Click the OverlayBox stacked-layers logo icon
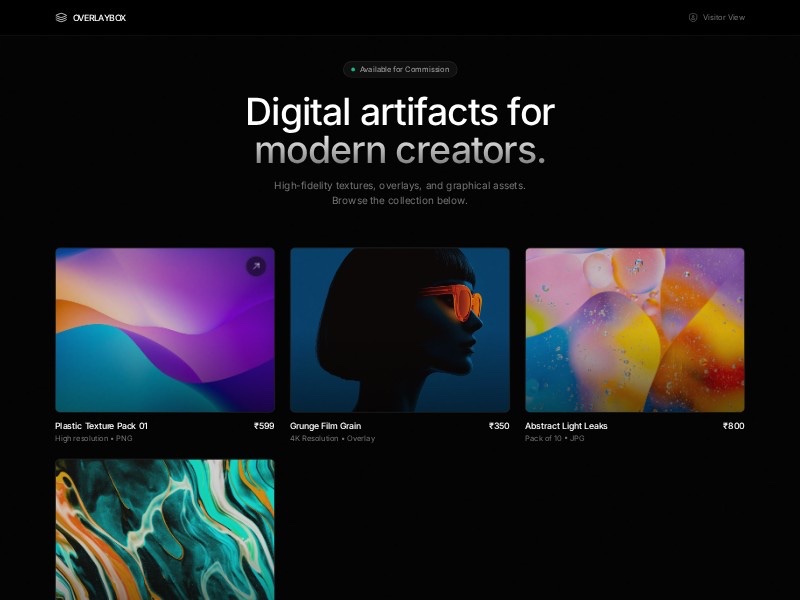800x600 pixels. 61,17
